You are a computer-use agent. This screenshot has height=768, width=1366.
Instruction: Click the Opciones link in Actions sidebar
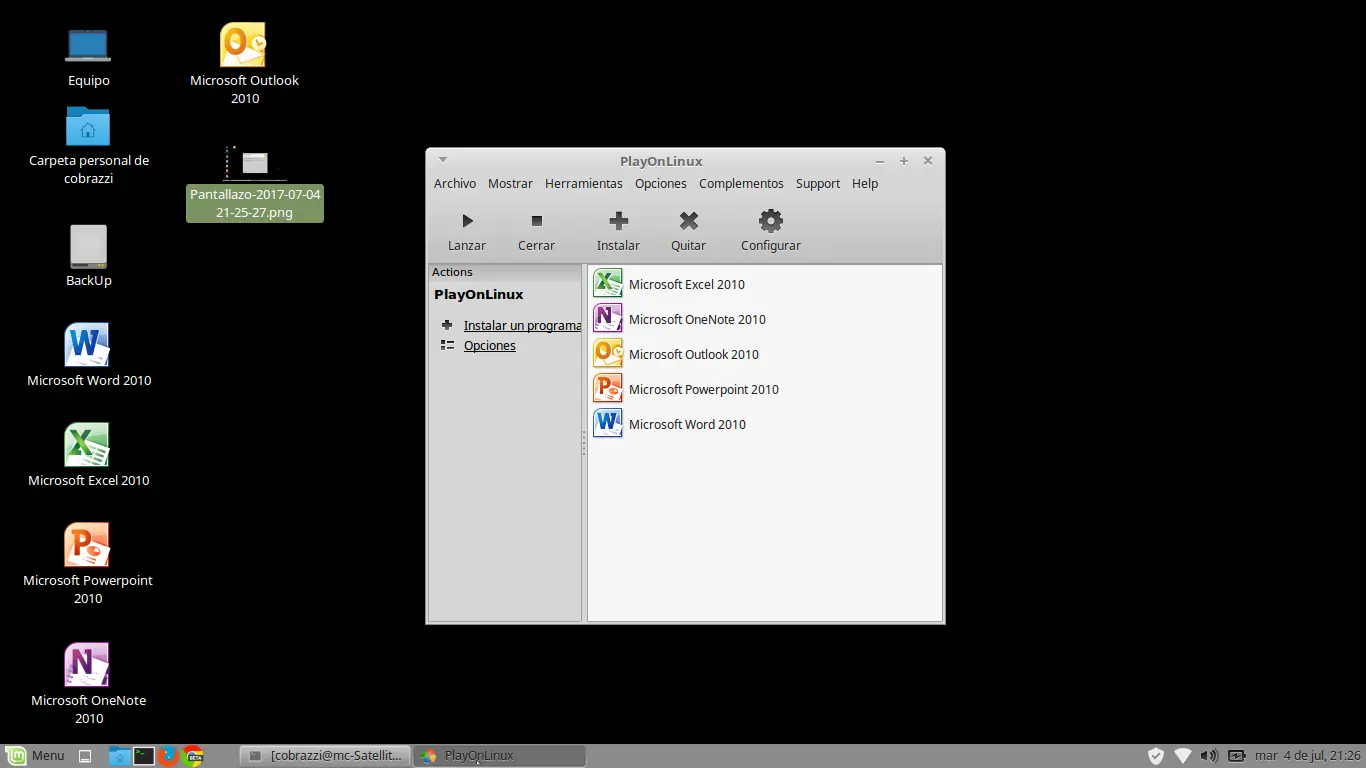click(x=490, y=345)
